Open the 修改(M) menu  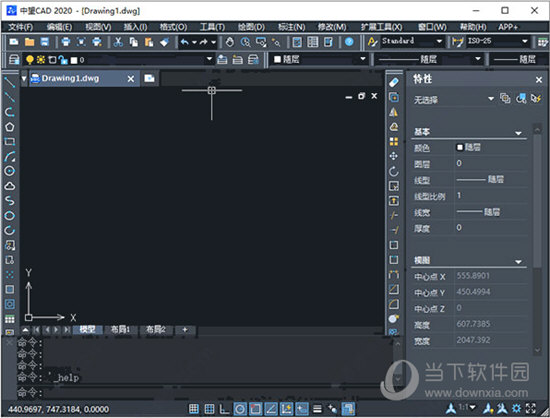click(332, 27)
